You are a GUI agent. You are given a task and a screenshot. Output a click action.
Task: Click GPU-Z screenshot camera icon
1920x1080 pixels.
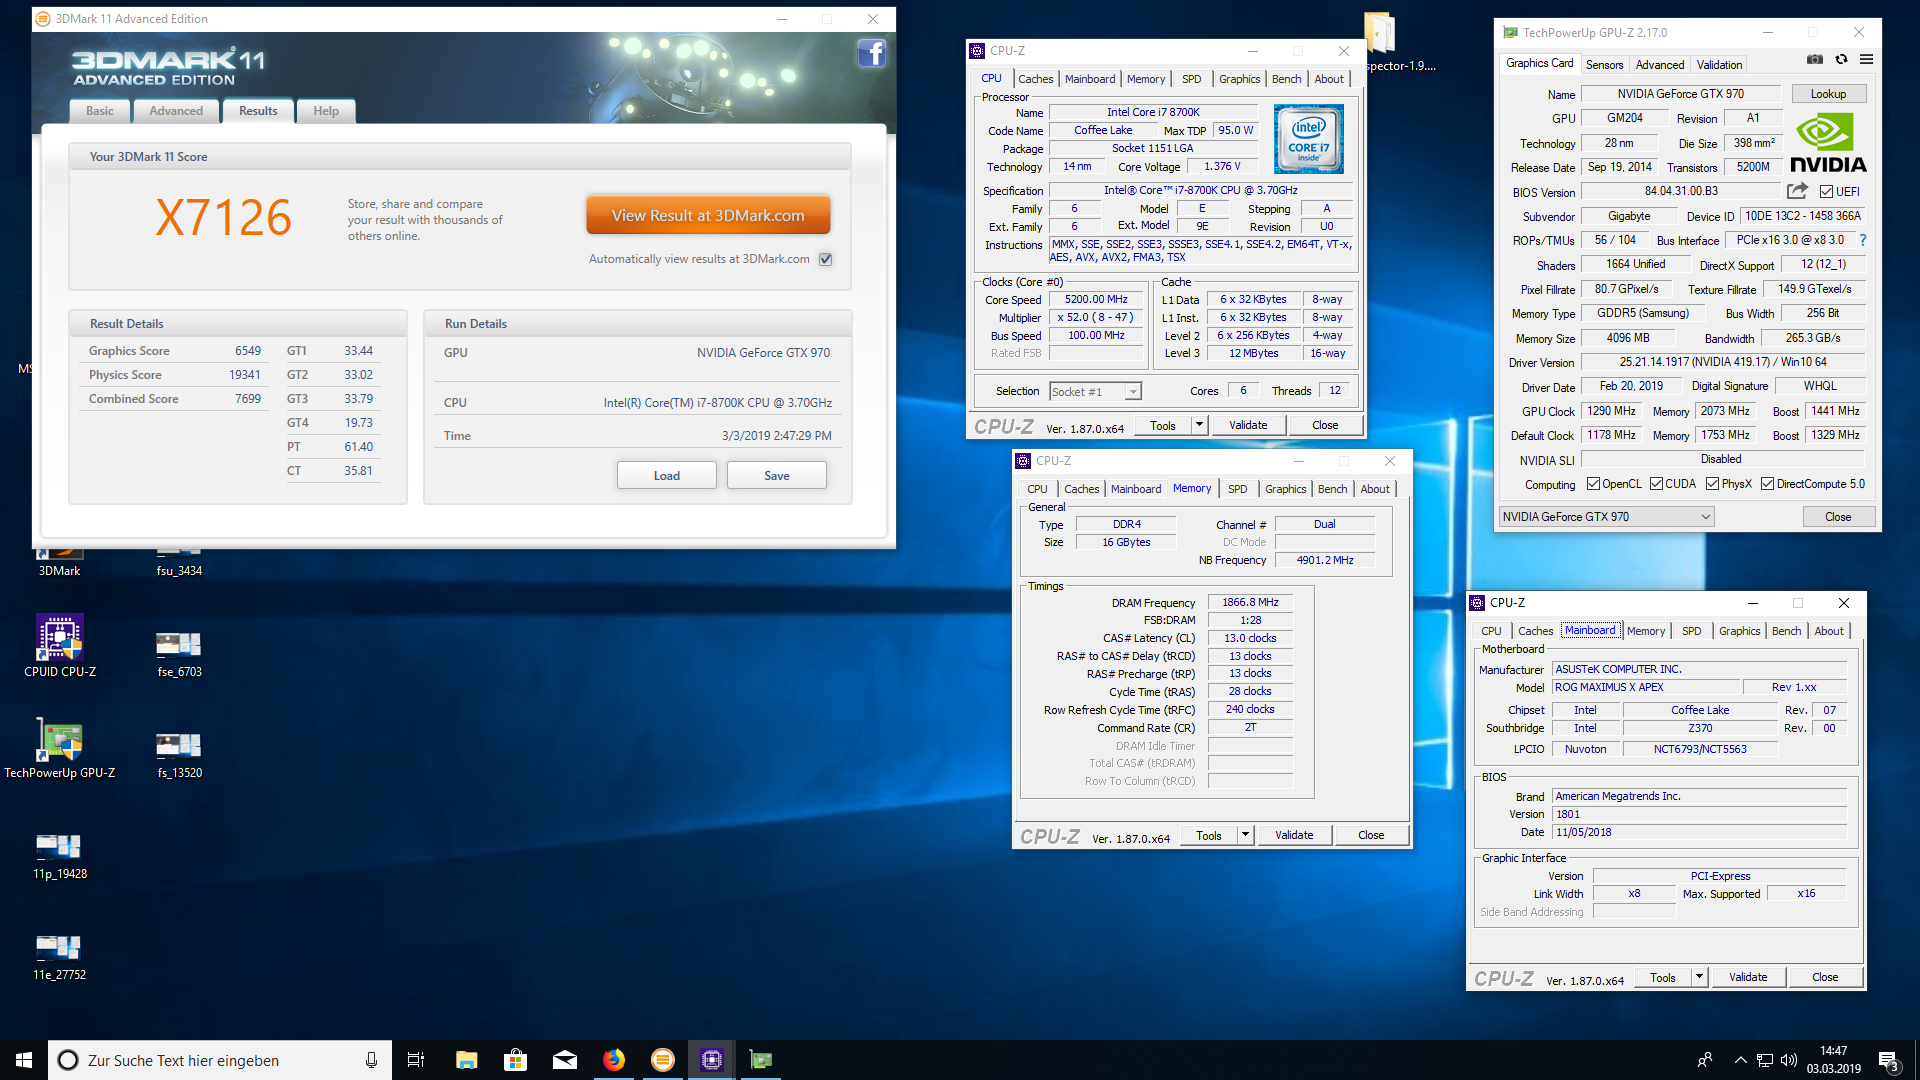(1815, 60)
